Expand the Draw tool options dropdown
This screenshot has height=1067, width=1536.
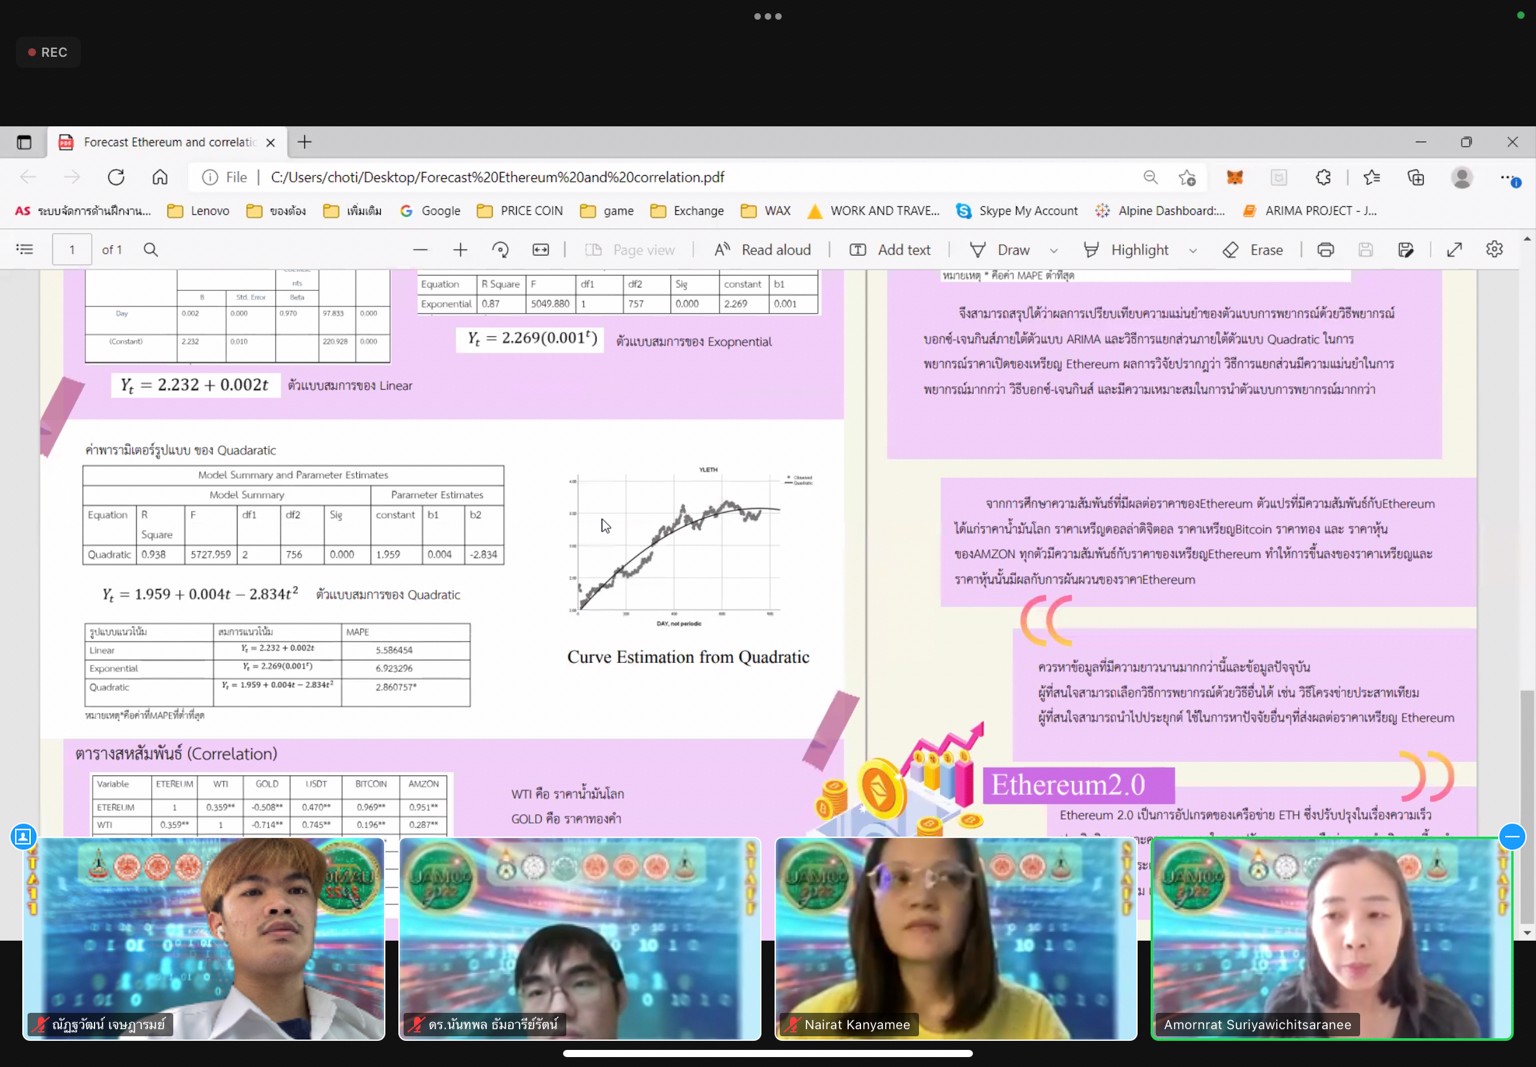point(1053,250)
